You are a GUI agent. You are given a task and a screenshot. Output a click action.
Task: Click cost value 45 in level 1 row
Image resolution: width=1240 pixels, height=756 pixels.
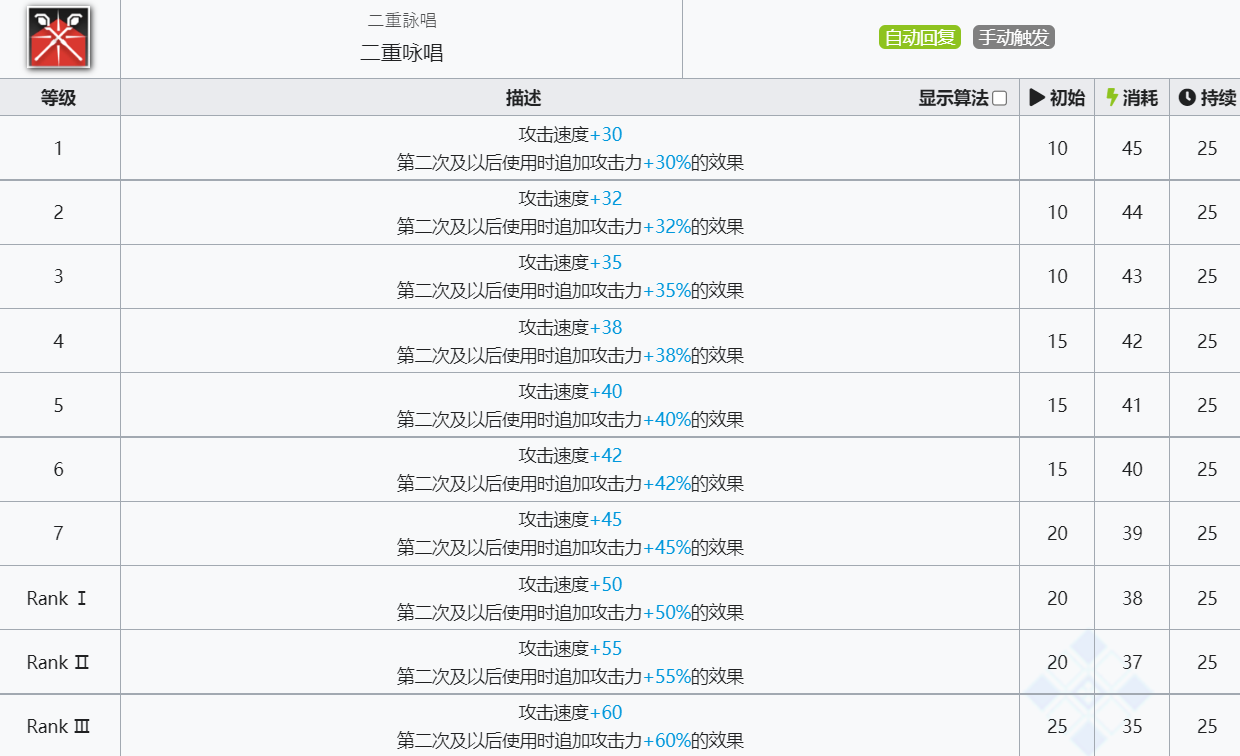click(1132, 148)
